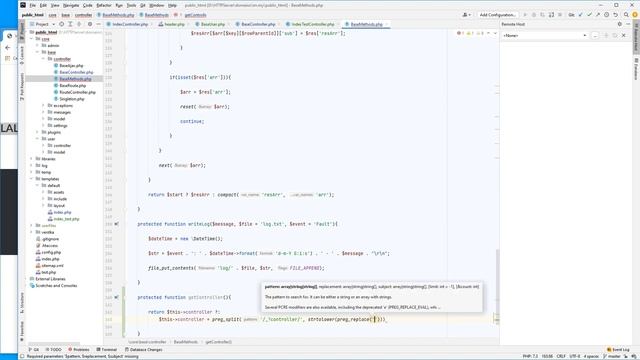Open the Problems tool window tab
The height and width of the screenshot is (360, 640).
78,350
